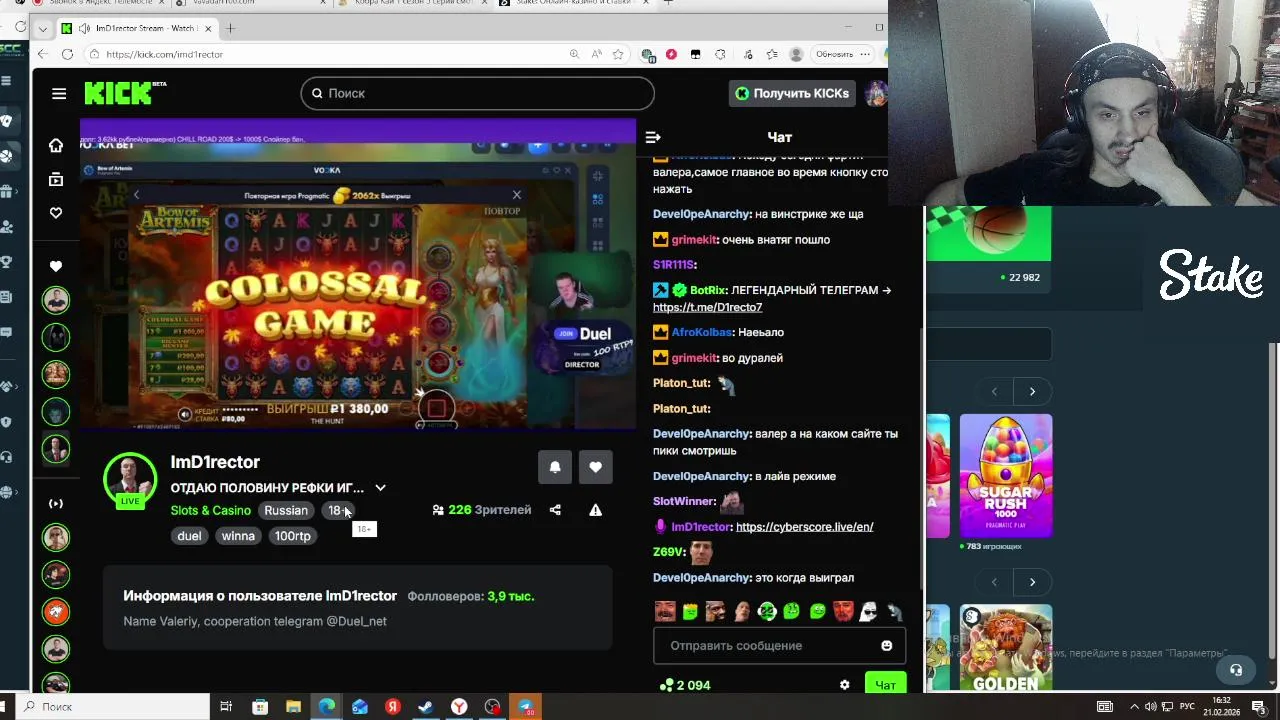Switch to the Кобра Кай background tab

411,3
